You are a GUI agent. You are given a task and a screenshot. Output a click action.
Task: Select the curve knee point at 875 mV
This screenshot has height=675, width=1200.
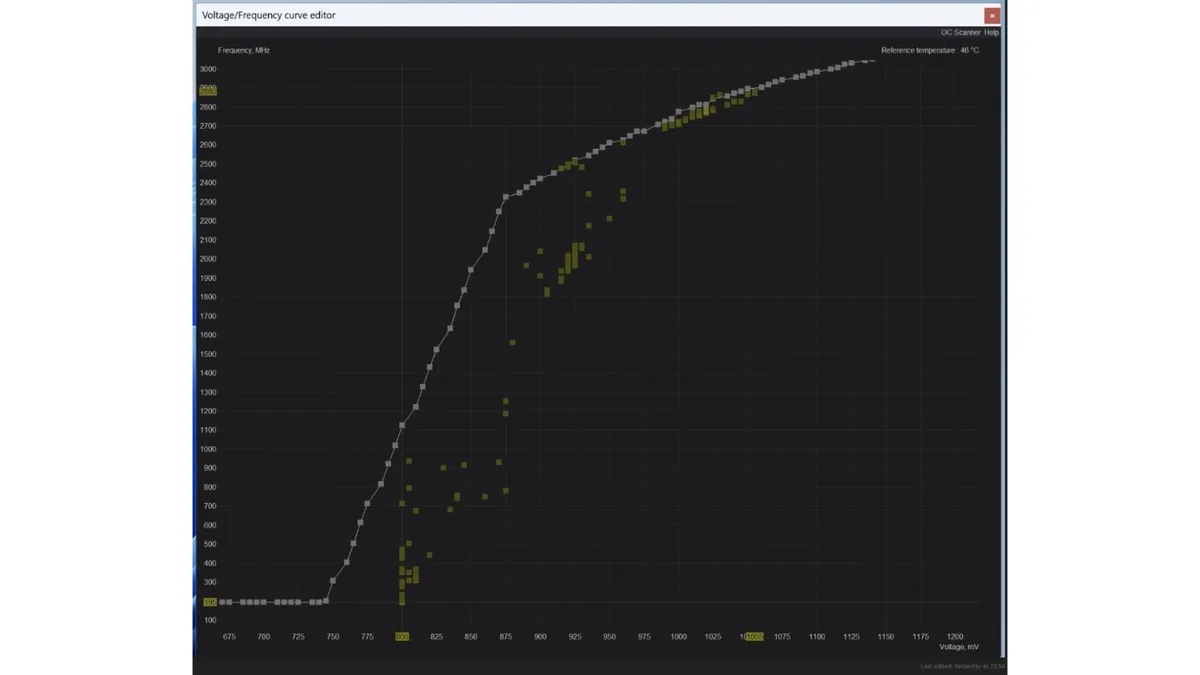pos(506,197)
